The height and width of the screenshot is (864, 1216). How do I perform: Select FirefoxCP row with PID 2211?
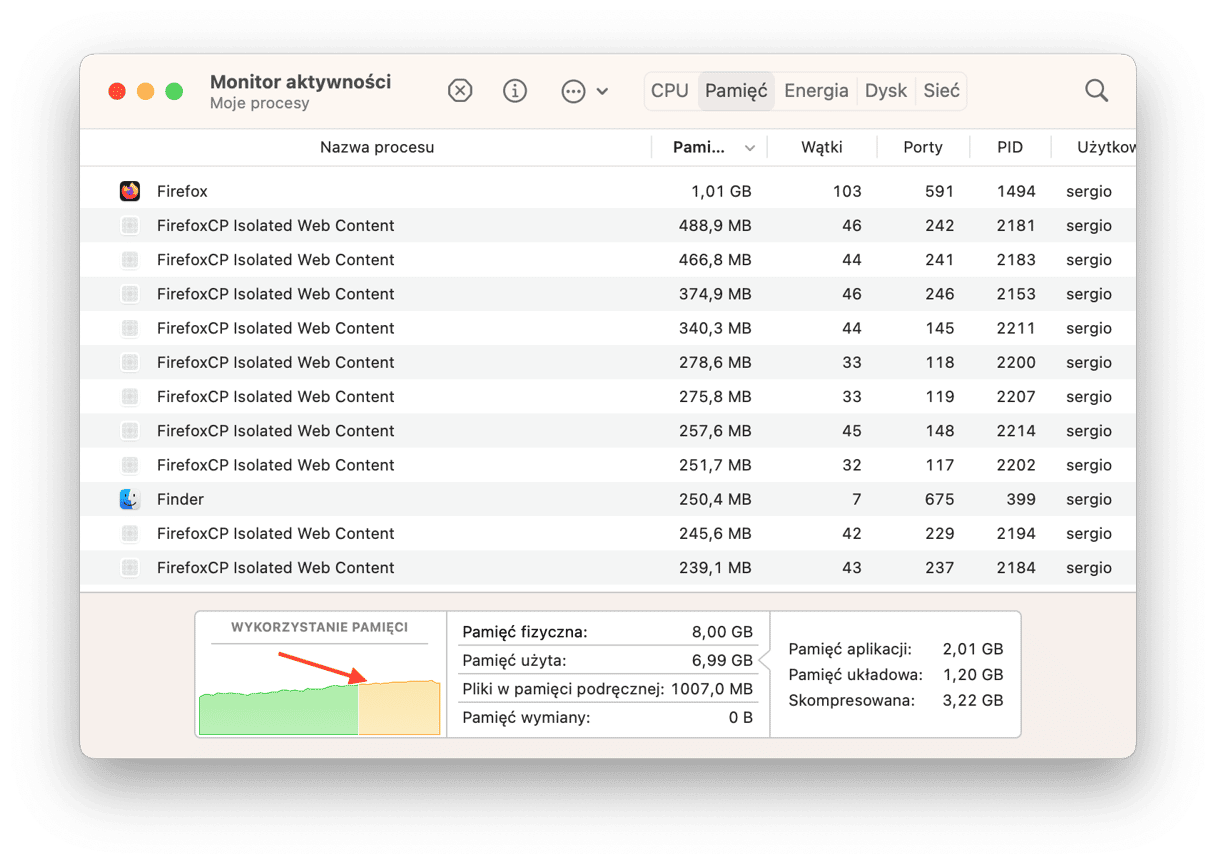[608, 328]
